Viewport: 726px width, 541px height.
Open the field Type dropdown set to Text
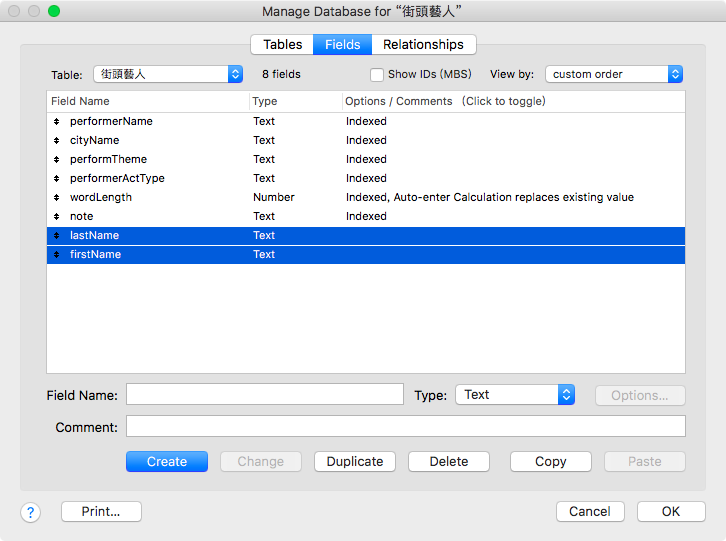(515, 395)
